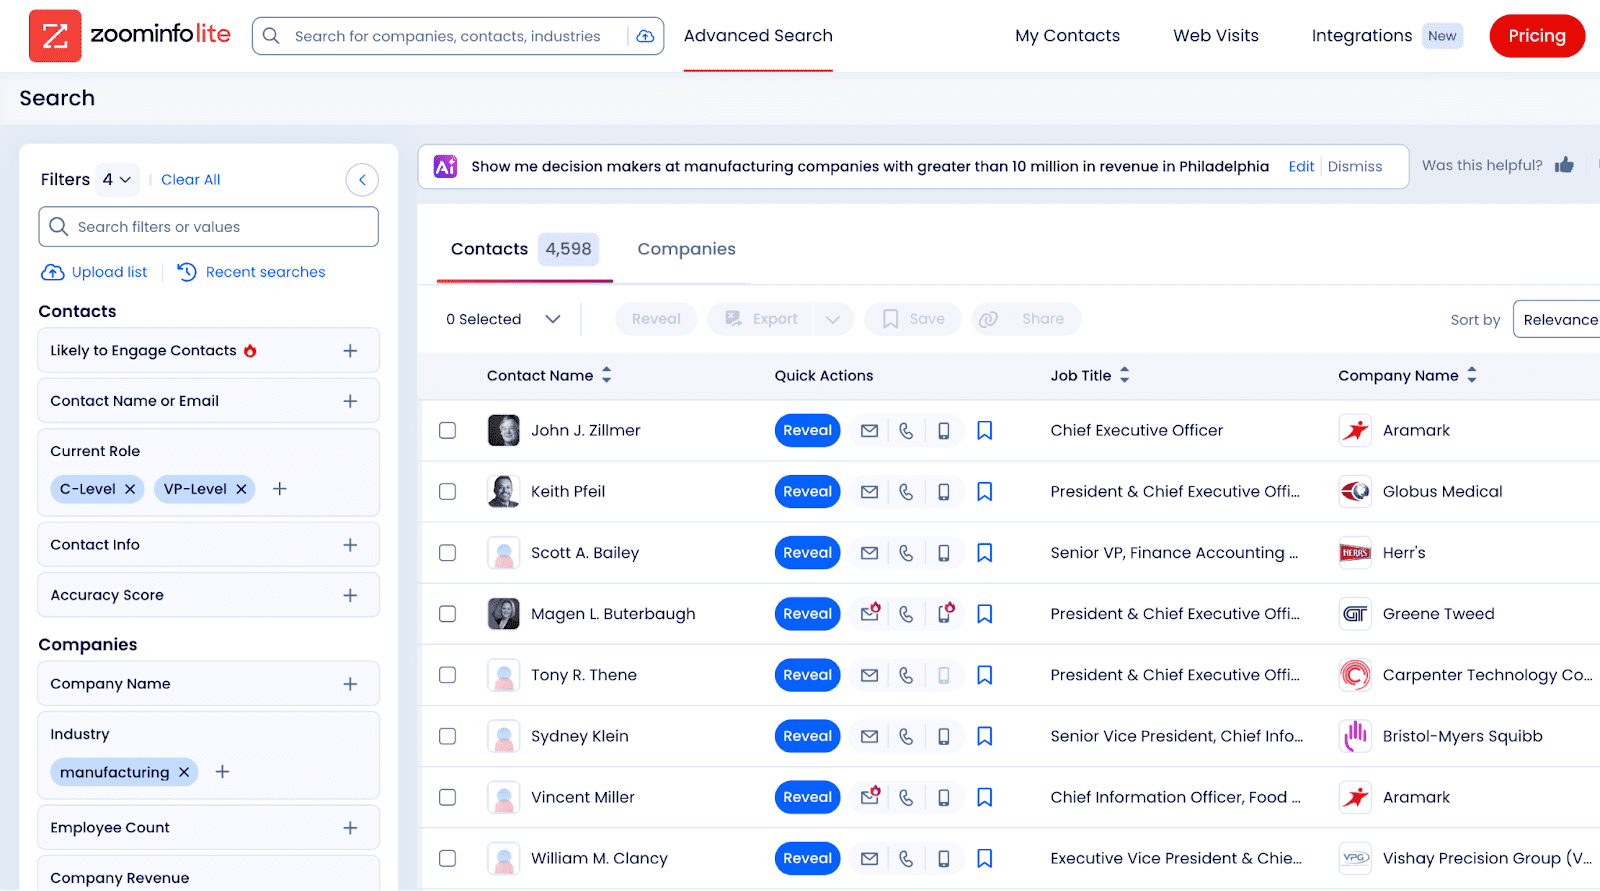Bookmark the Sydney Klein contact
1600x891 pixels.
tap(984, 736)
